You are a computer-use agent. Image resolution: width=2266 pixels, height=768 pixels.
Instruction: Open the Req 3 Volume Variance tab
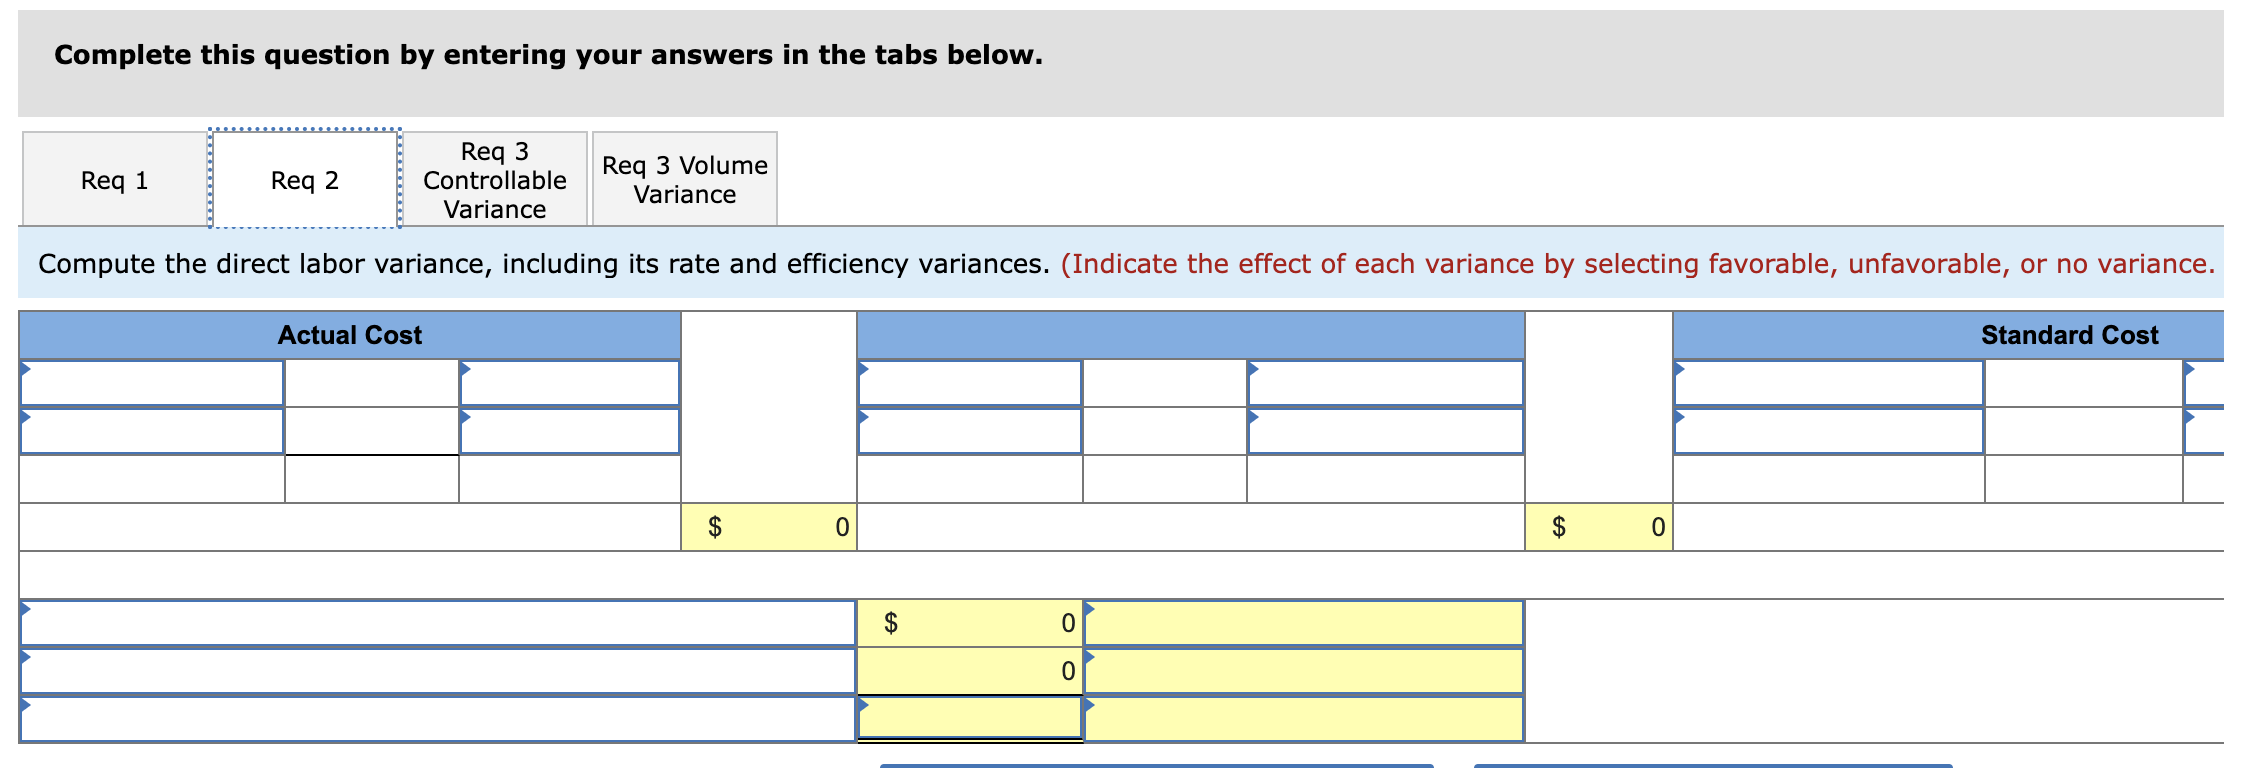(x=685, y=178)
